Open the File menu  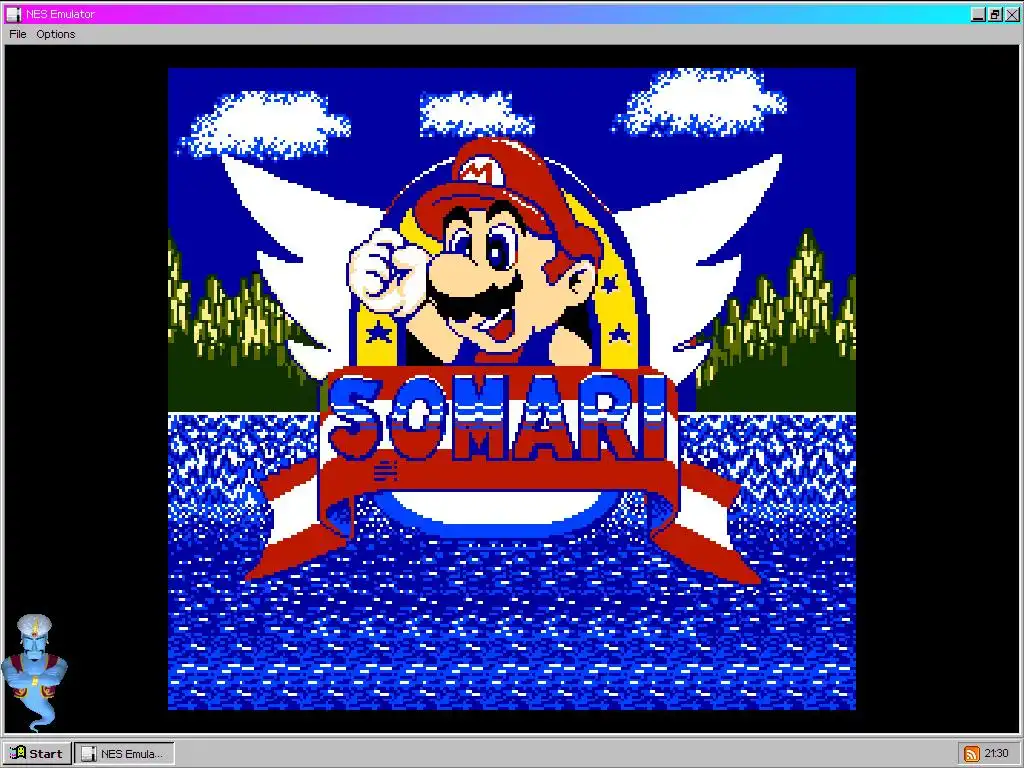(18, 34)
